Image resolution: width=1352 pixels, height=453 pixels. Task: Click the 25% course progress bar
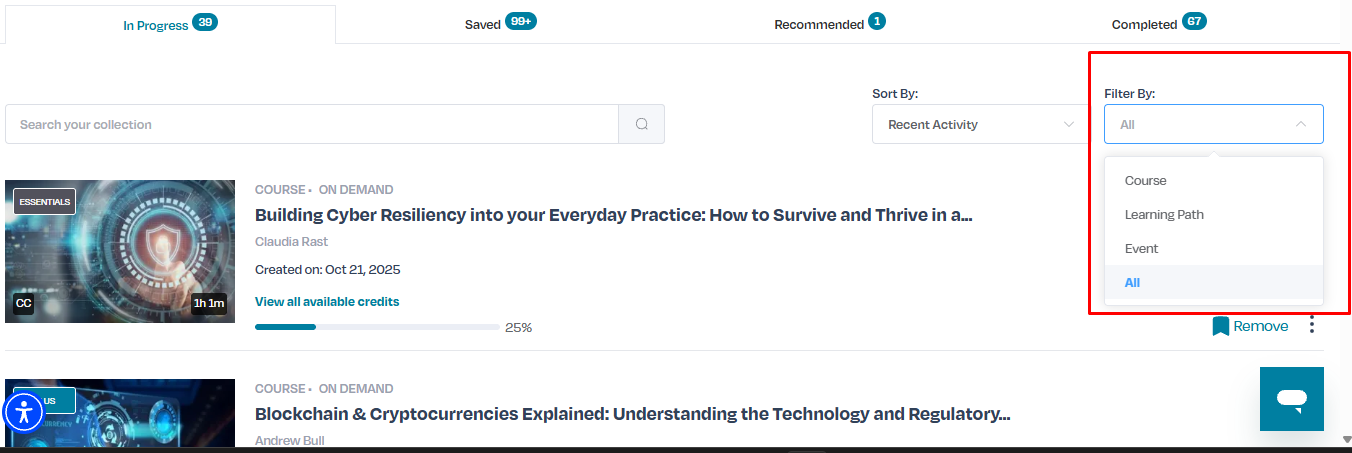pyautogui.click(x=377, y=327)
